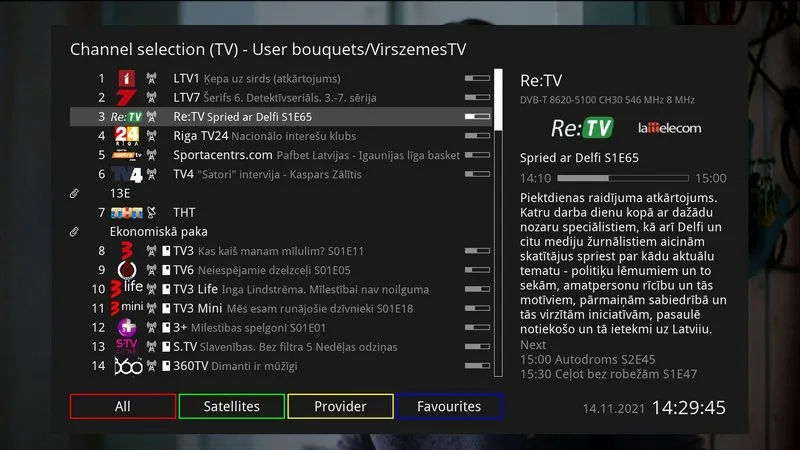
Task: Click the DVB-T 8620-5100 transponder info
Action: [x=607, y=100]
